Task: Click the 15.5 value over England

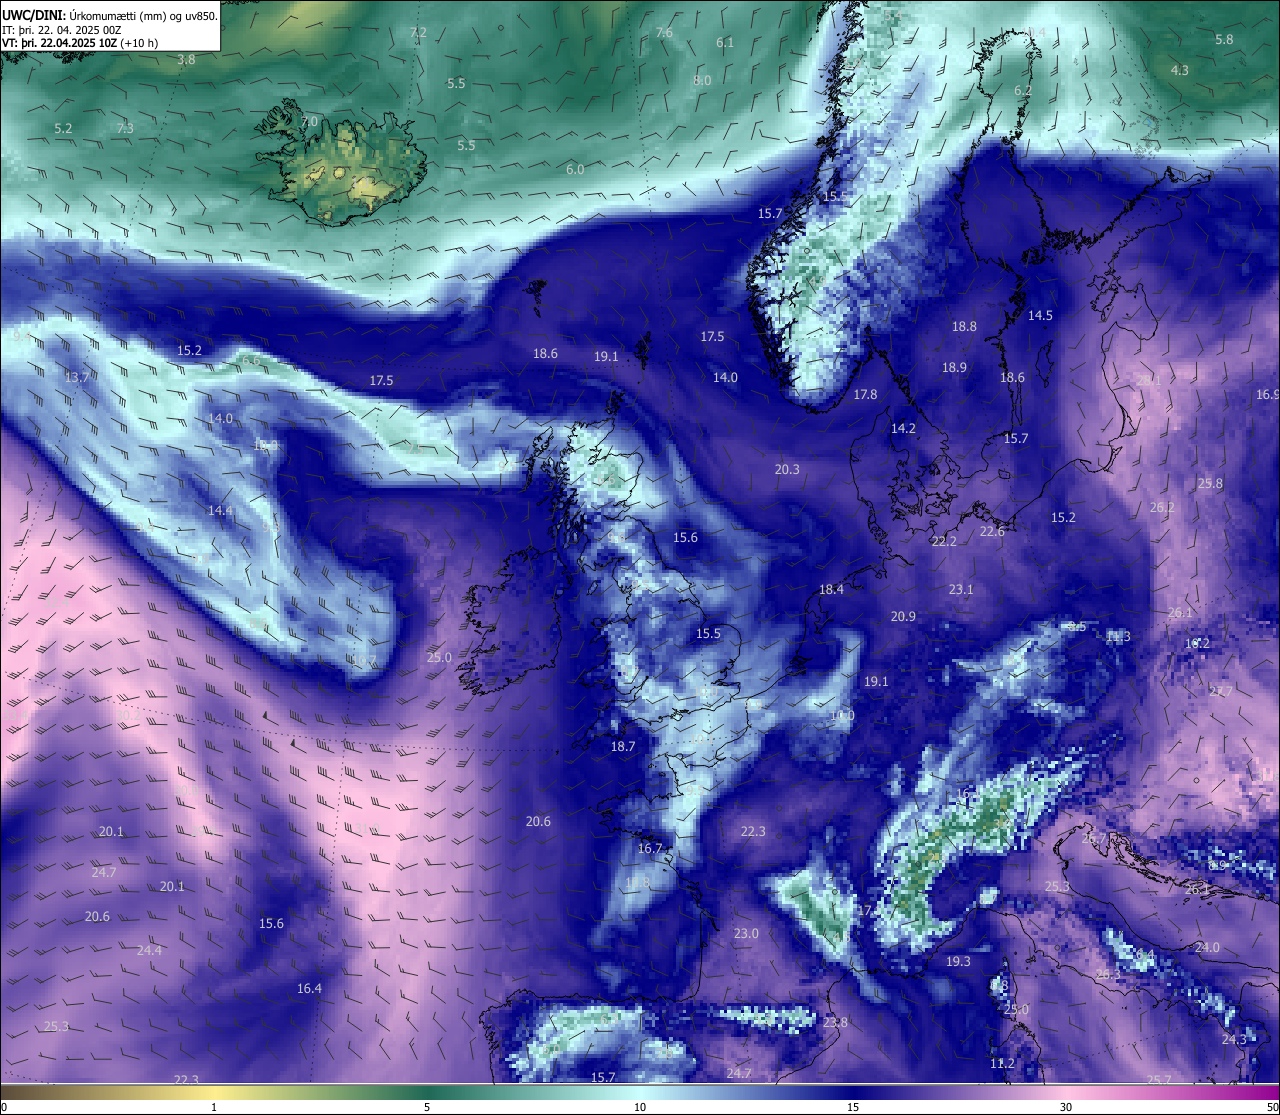Action: pyautogui.click(x=708, y=633)
